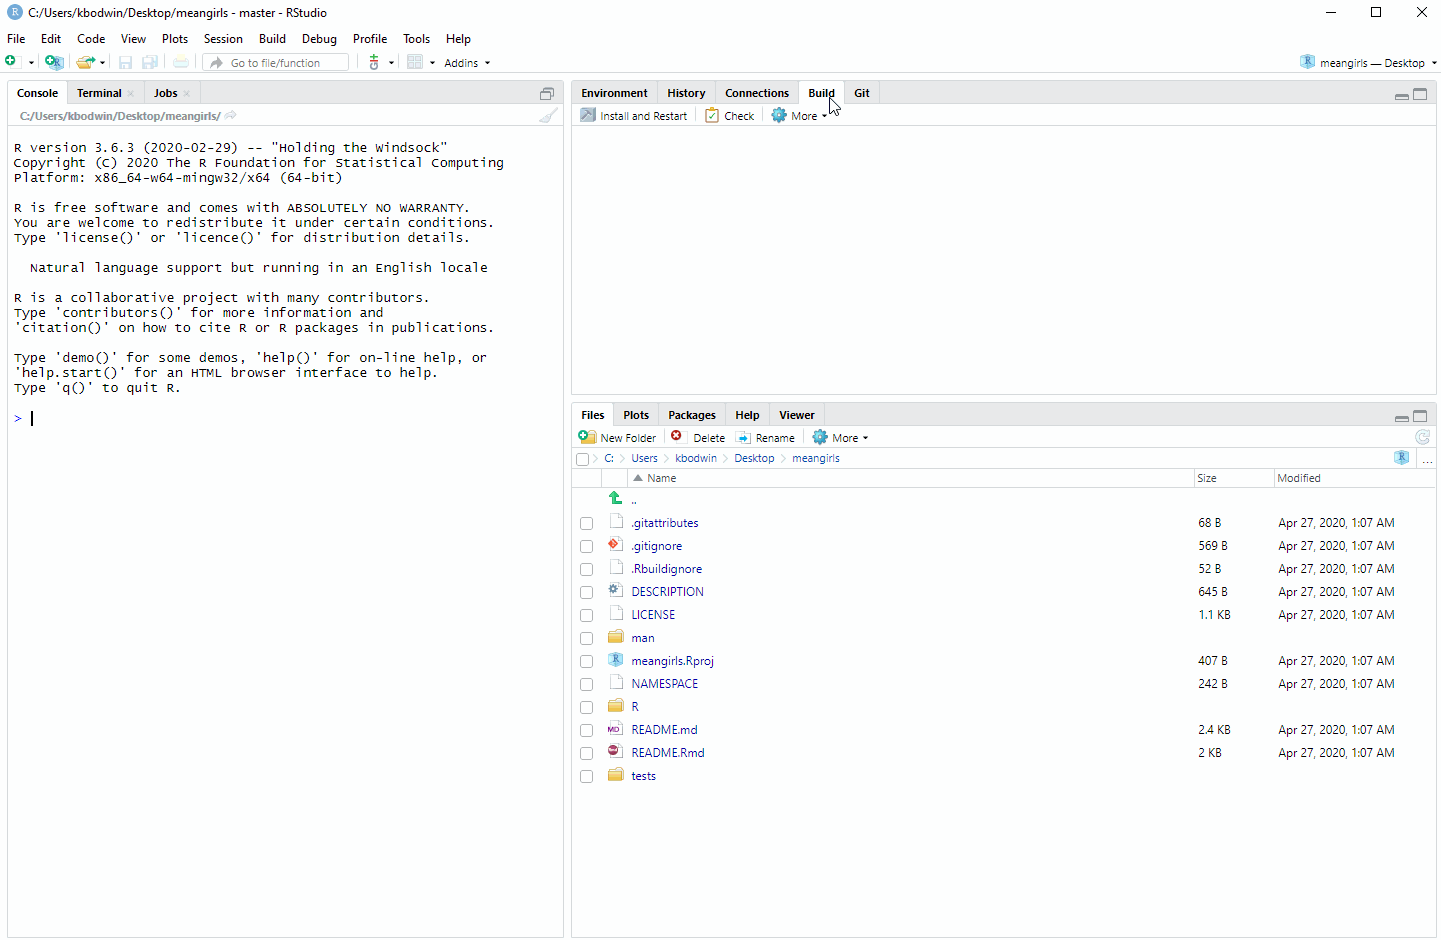1441x940 pixels.
Task: Check the box next to DESCRIPTION file
Action: (587, 593)
